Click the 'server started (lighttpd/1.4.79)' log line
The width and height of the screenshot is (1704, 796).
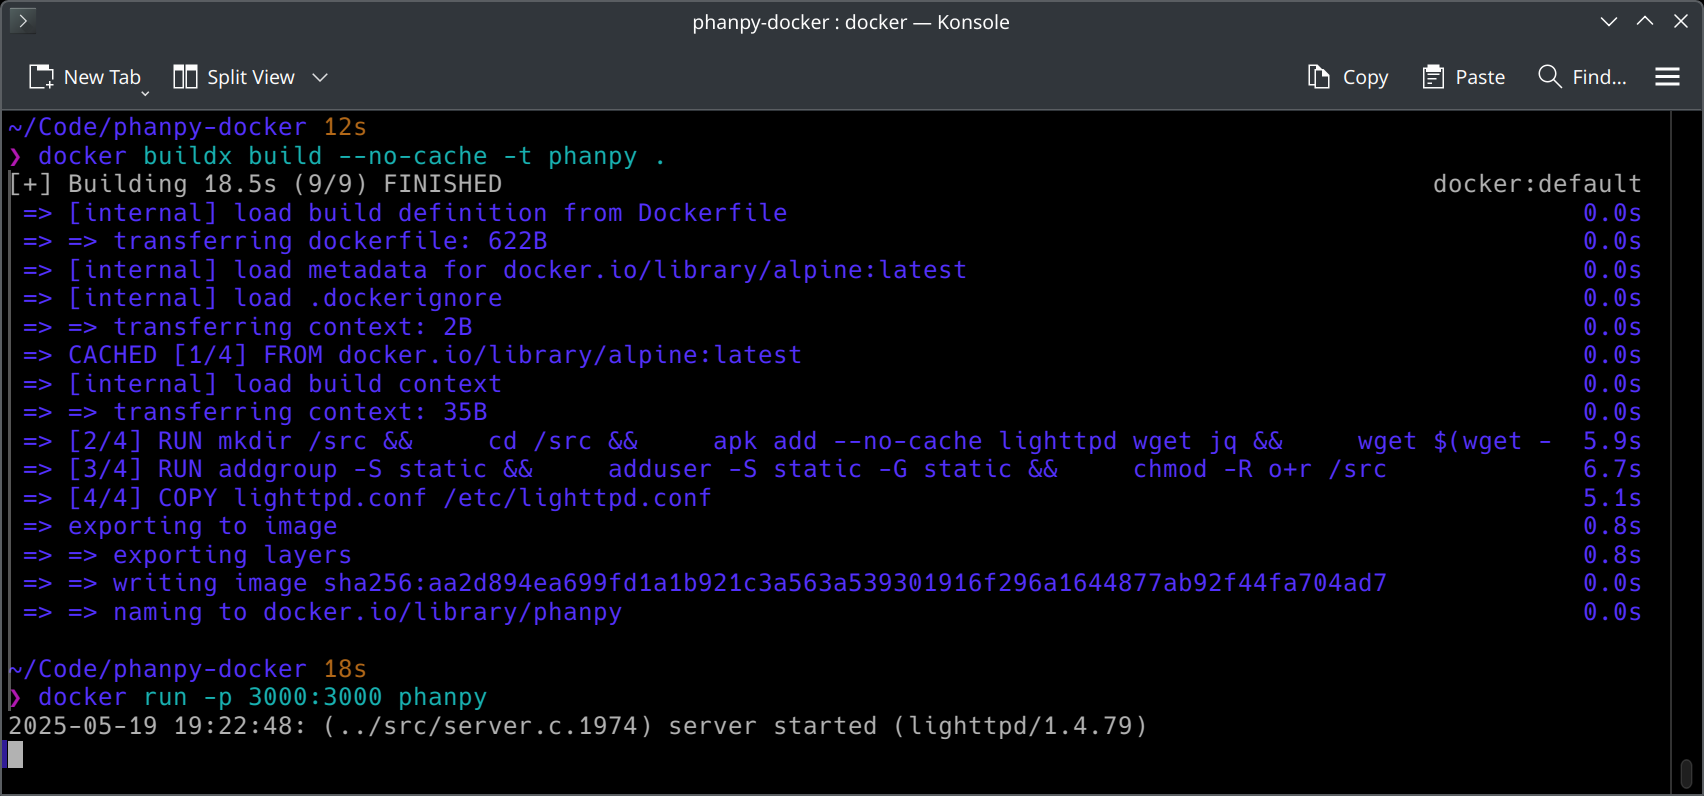click(578, 726)
